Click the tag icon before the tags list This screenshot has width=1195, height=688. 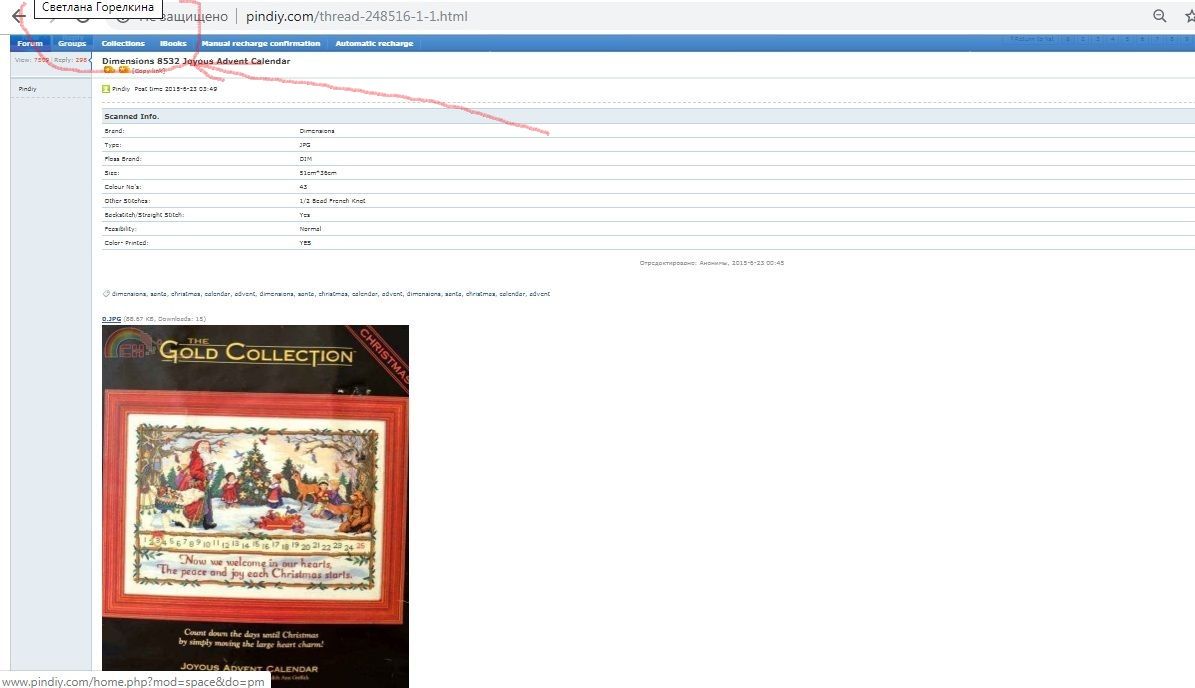click(106, 294)
